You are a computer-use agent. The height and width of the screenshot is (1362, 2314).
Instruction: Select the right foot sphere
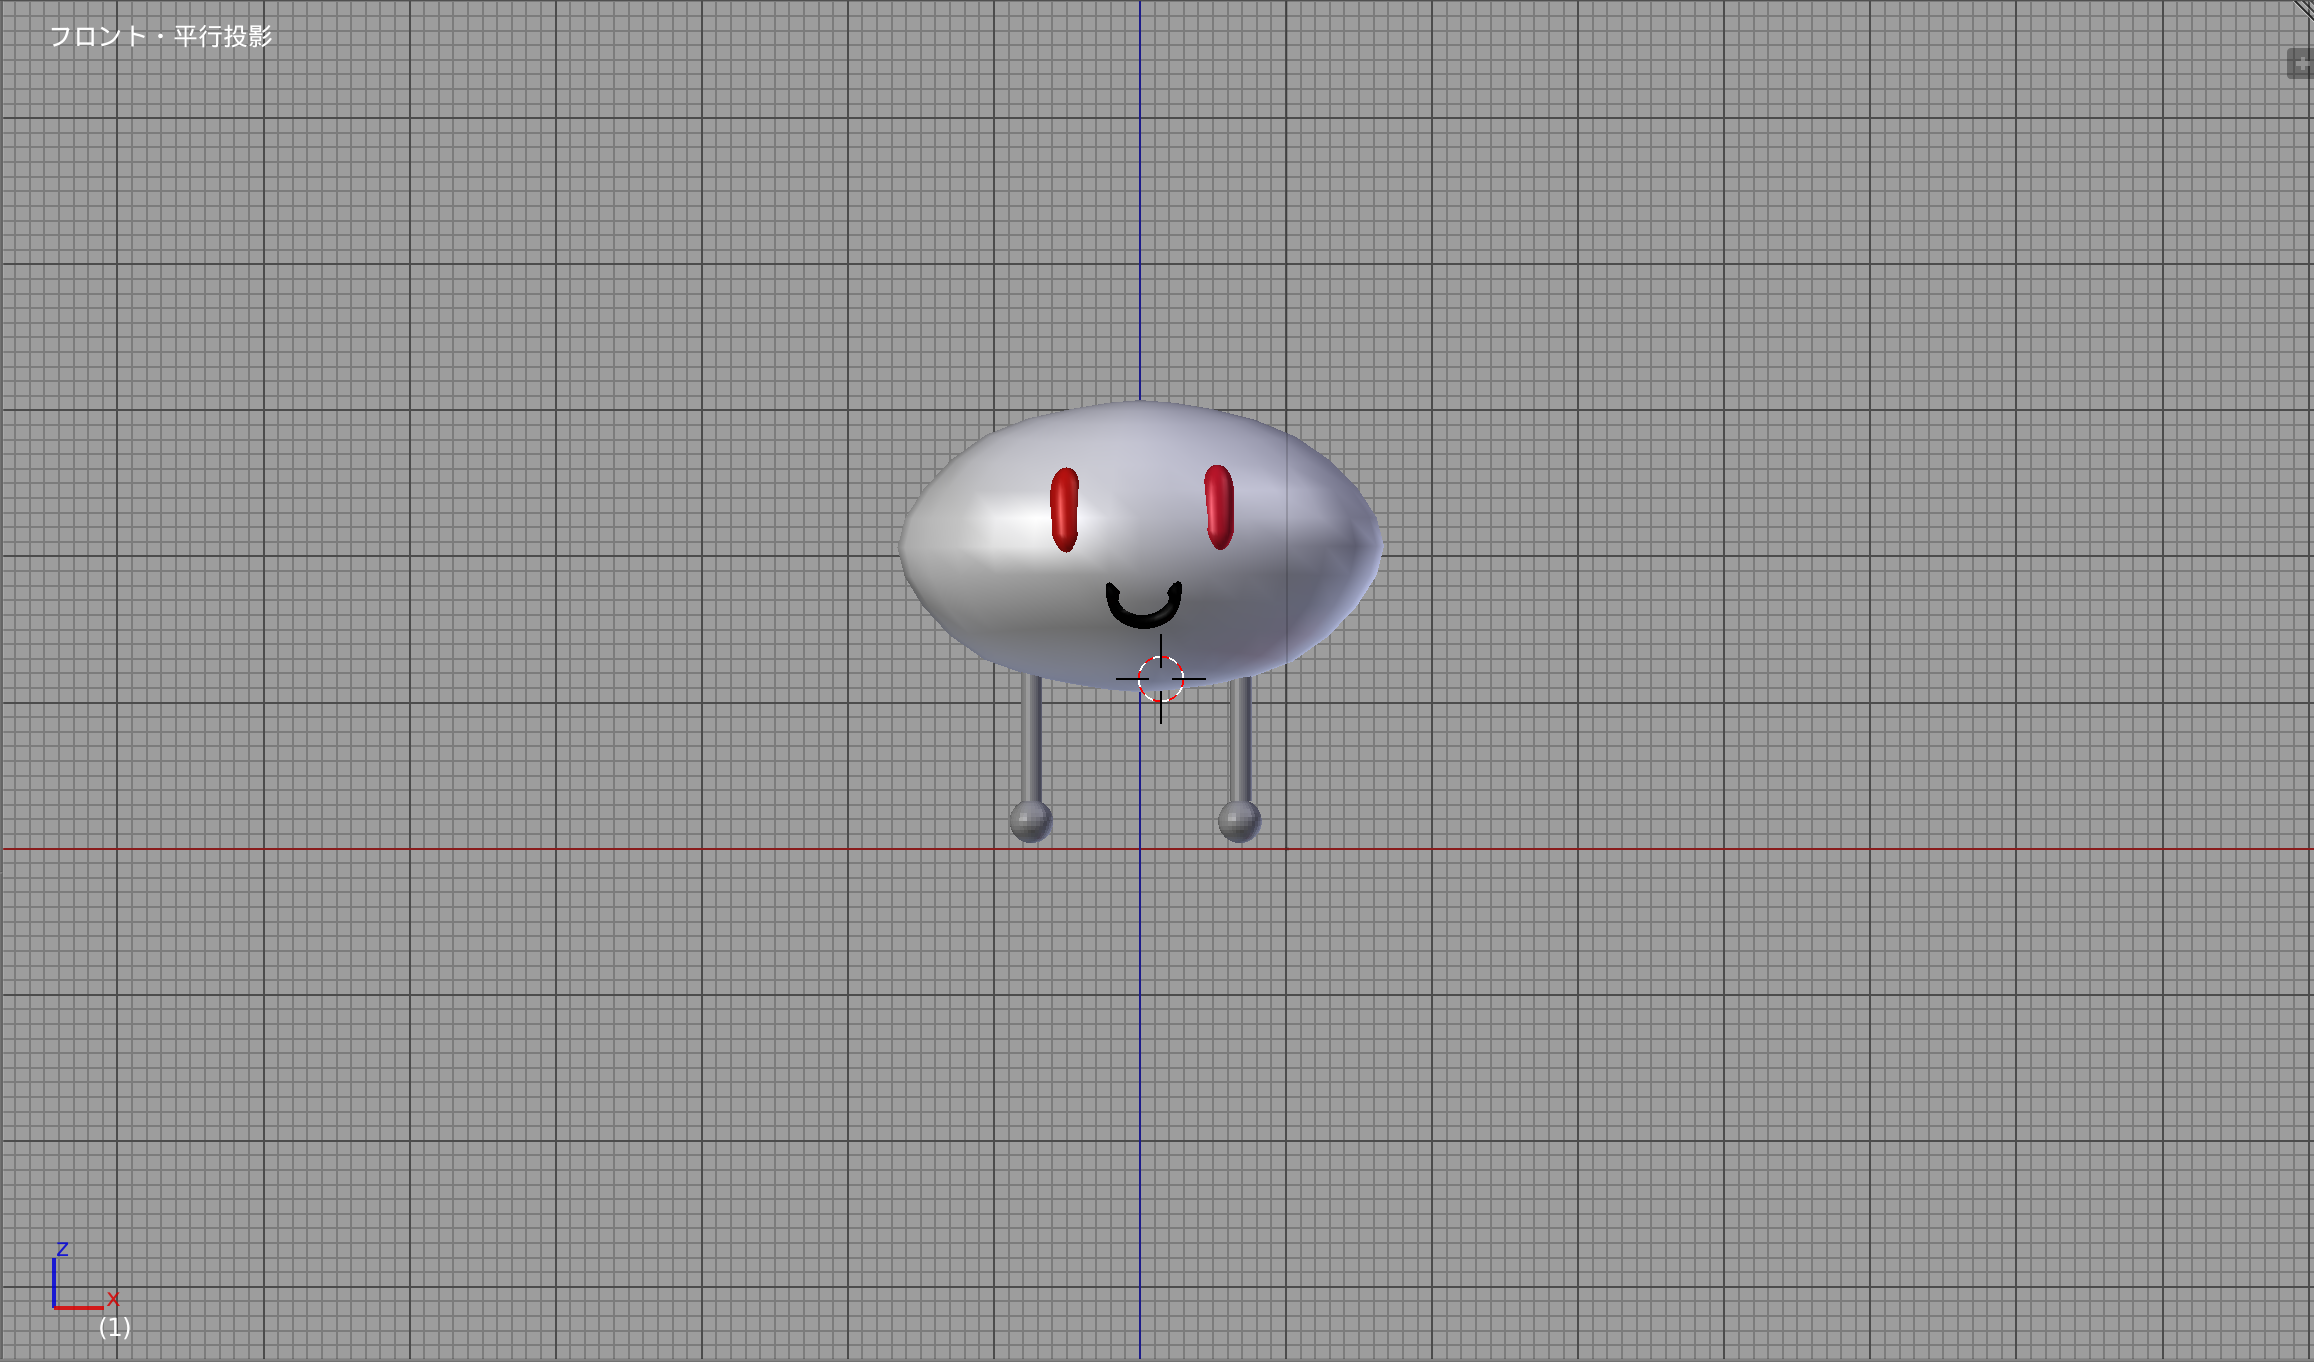point(1239,821)
